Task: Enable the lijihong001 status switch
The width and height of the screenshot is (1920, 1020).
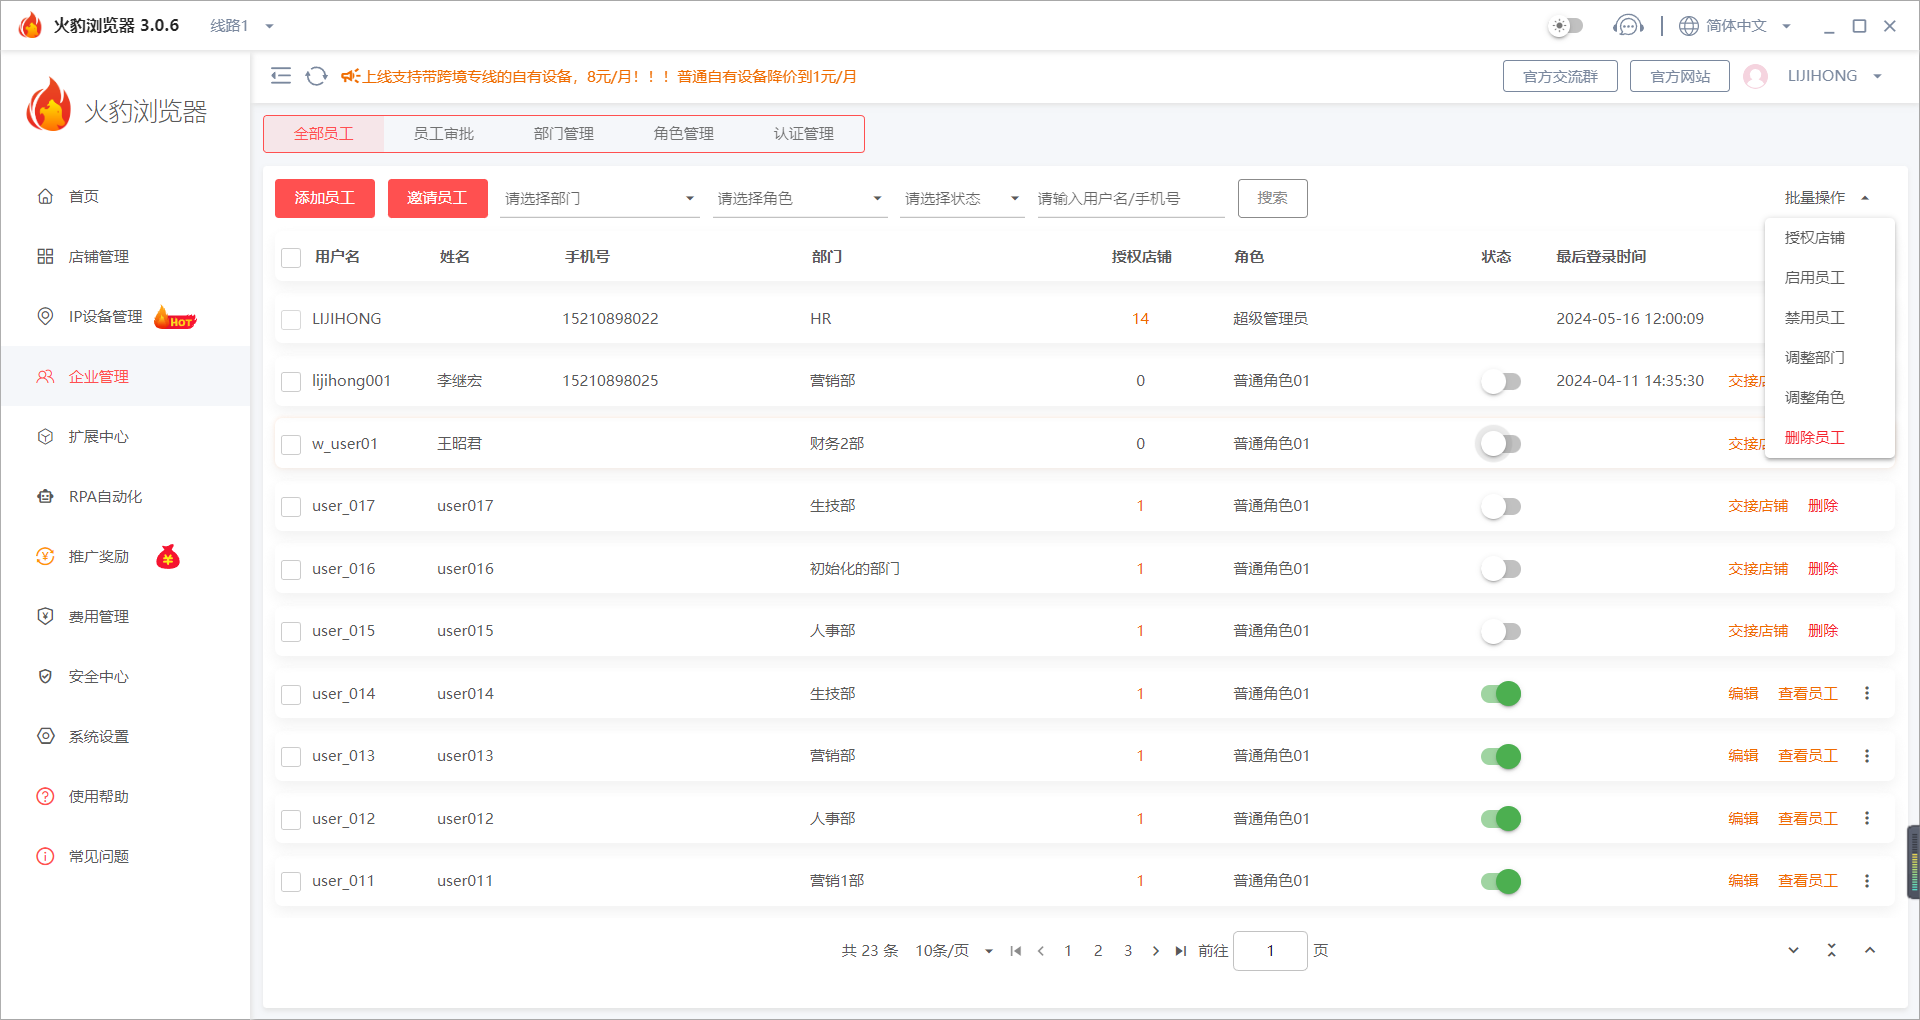Action: (x=1501, y=381)
